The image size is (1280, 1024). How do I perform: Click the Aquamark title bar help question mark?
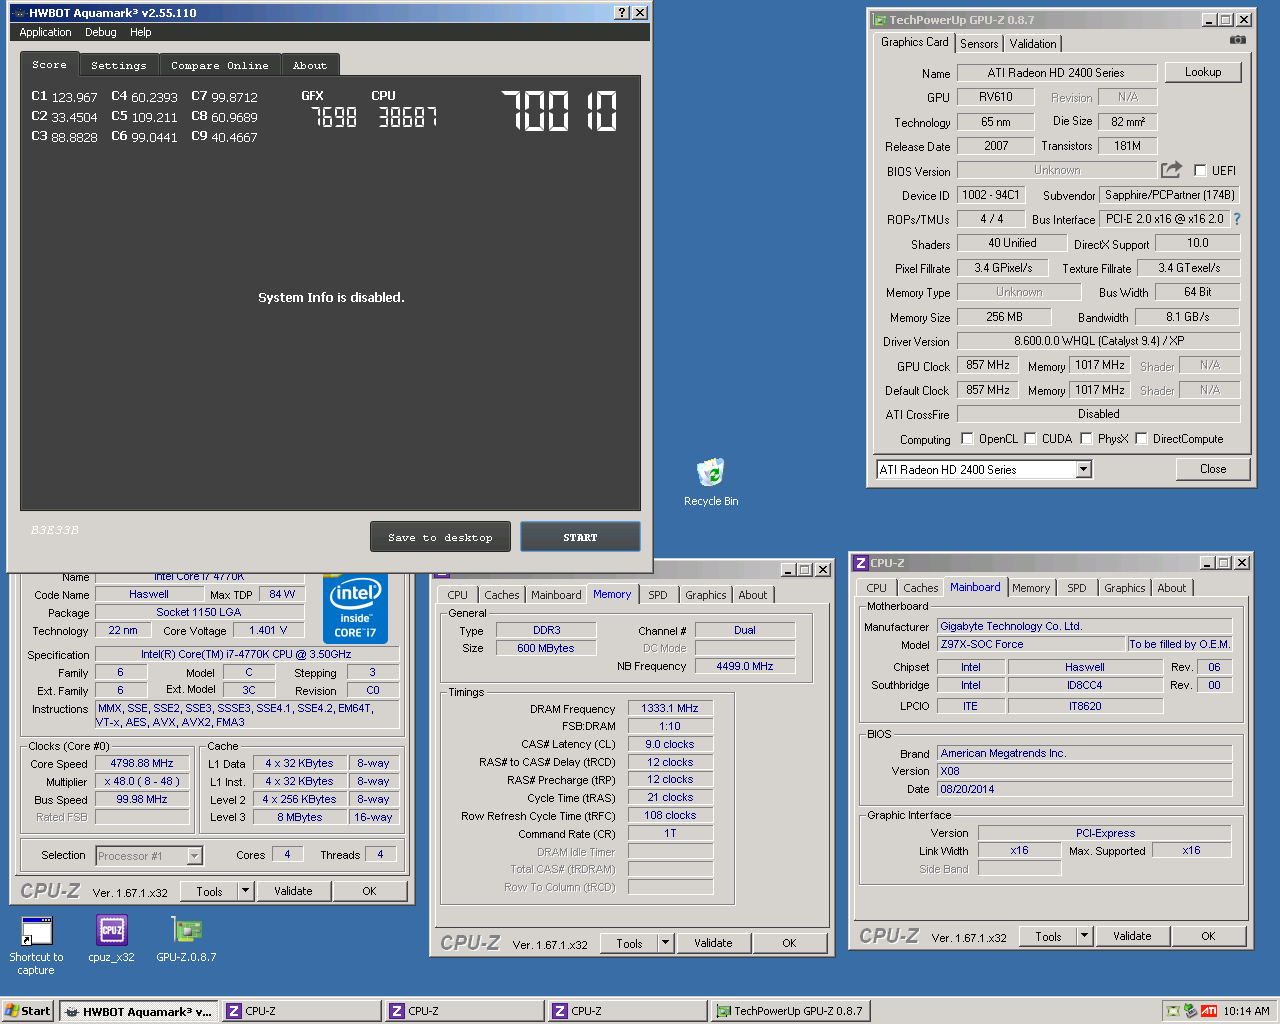pos(622,13)
